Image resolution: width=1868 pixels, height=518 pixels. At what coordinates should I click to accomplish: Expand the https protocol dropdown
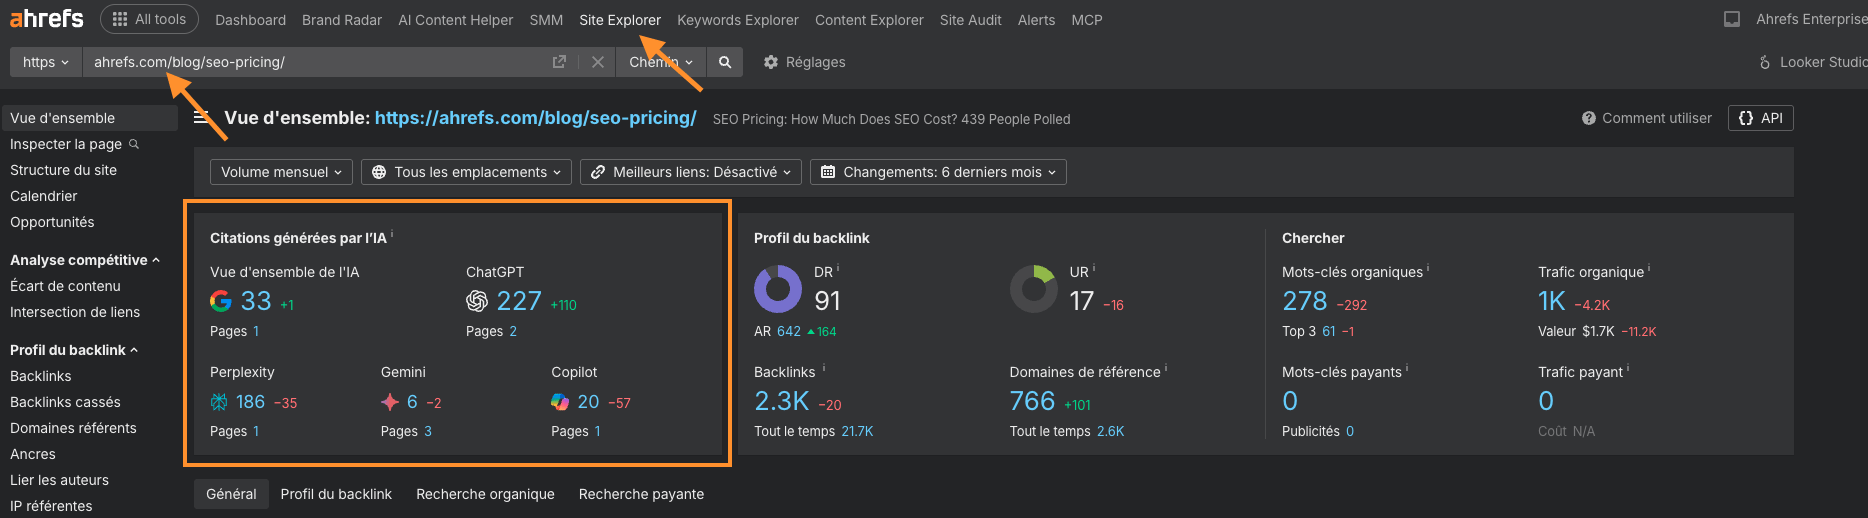[46, 62]
